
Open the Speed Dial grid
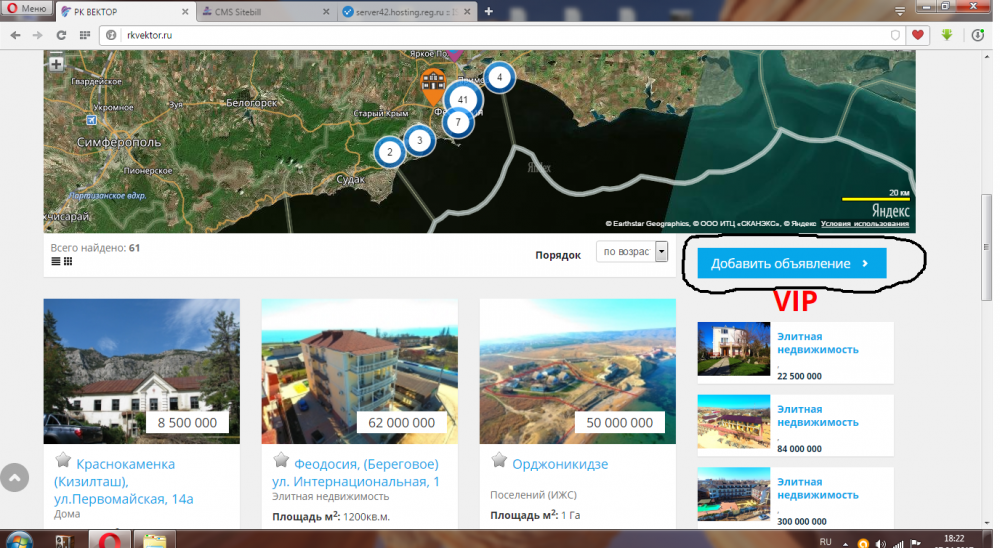click(85, 35)
